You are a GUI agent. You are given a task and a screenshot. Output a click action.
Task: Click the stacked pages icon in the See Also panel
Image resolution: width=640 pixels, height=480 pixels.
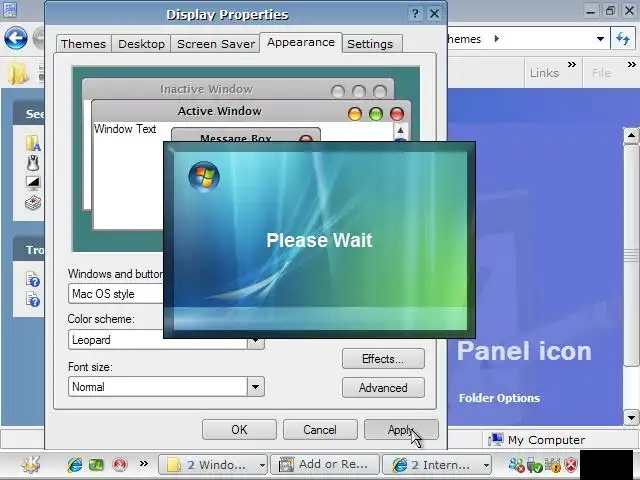point(33,202)
